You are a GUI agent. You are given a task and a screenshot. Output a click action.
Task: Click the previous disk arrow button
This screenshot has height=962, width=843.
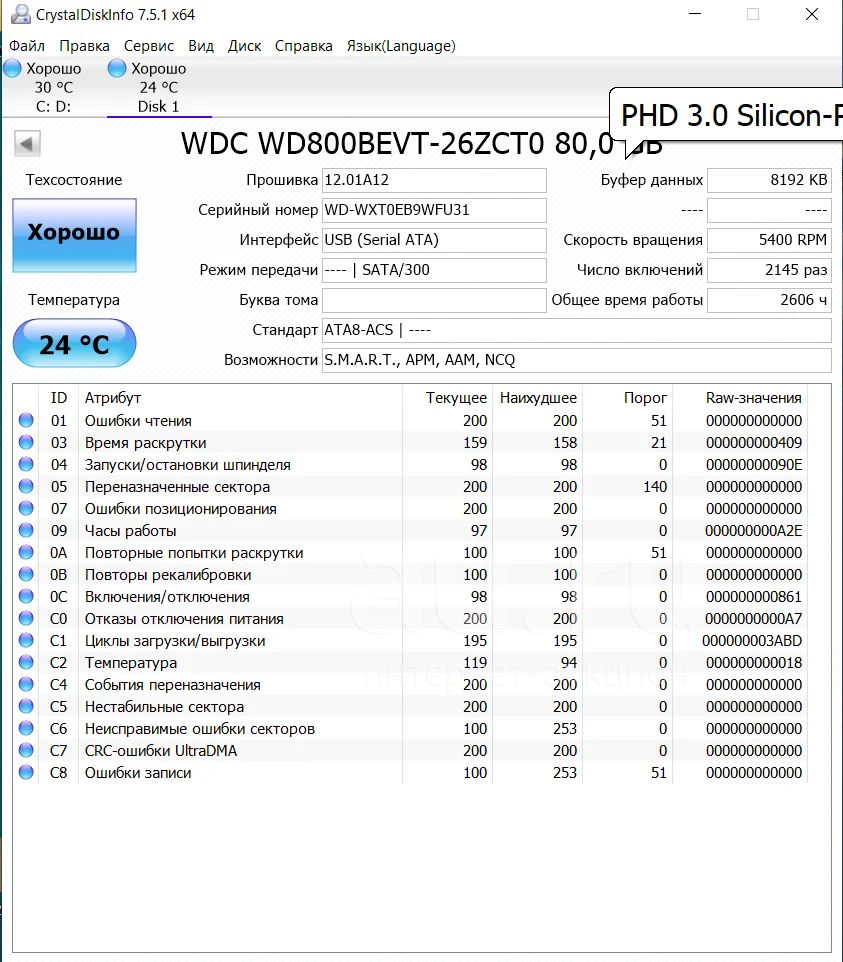(x=27, y=144)
